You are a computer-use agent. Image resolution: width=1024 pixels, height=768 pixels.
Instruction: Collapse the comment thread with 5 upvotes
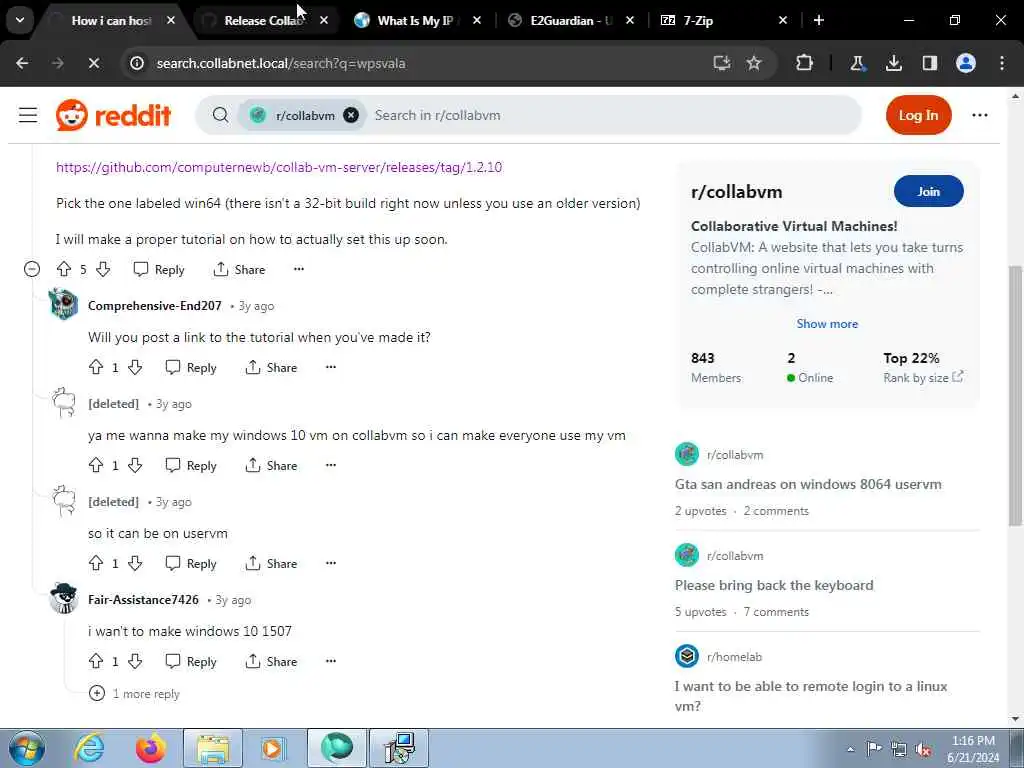tap(31, 269)
